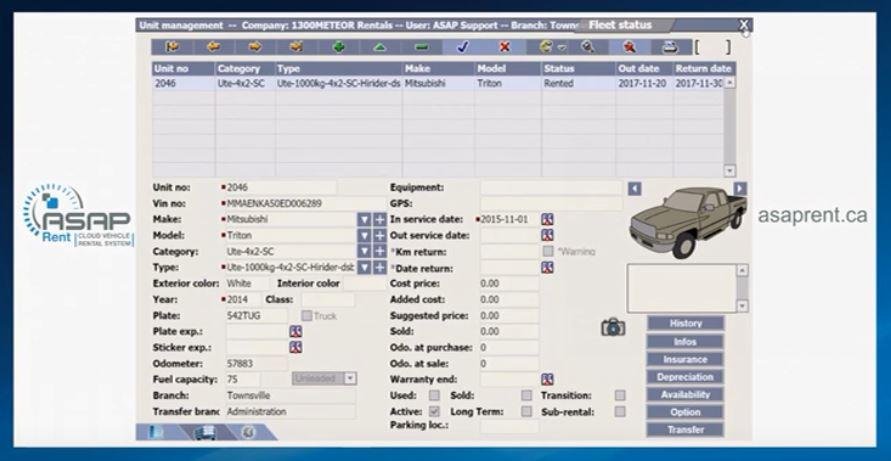Open the History button

click(685, 323)
